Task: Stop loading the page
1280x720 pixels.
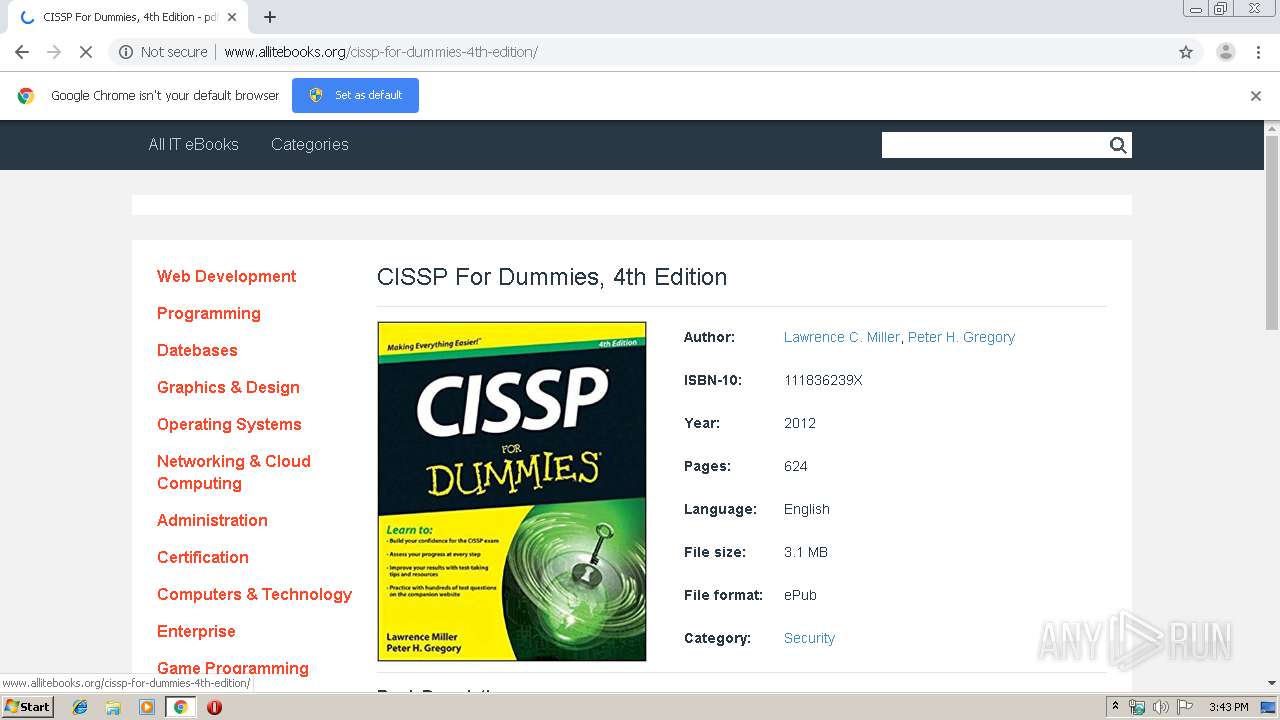Action: (86, 52)
